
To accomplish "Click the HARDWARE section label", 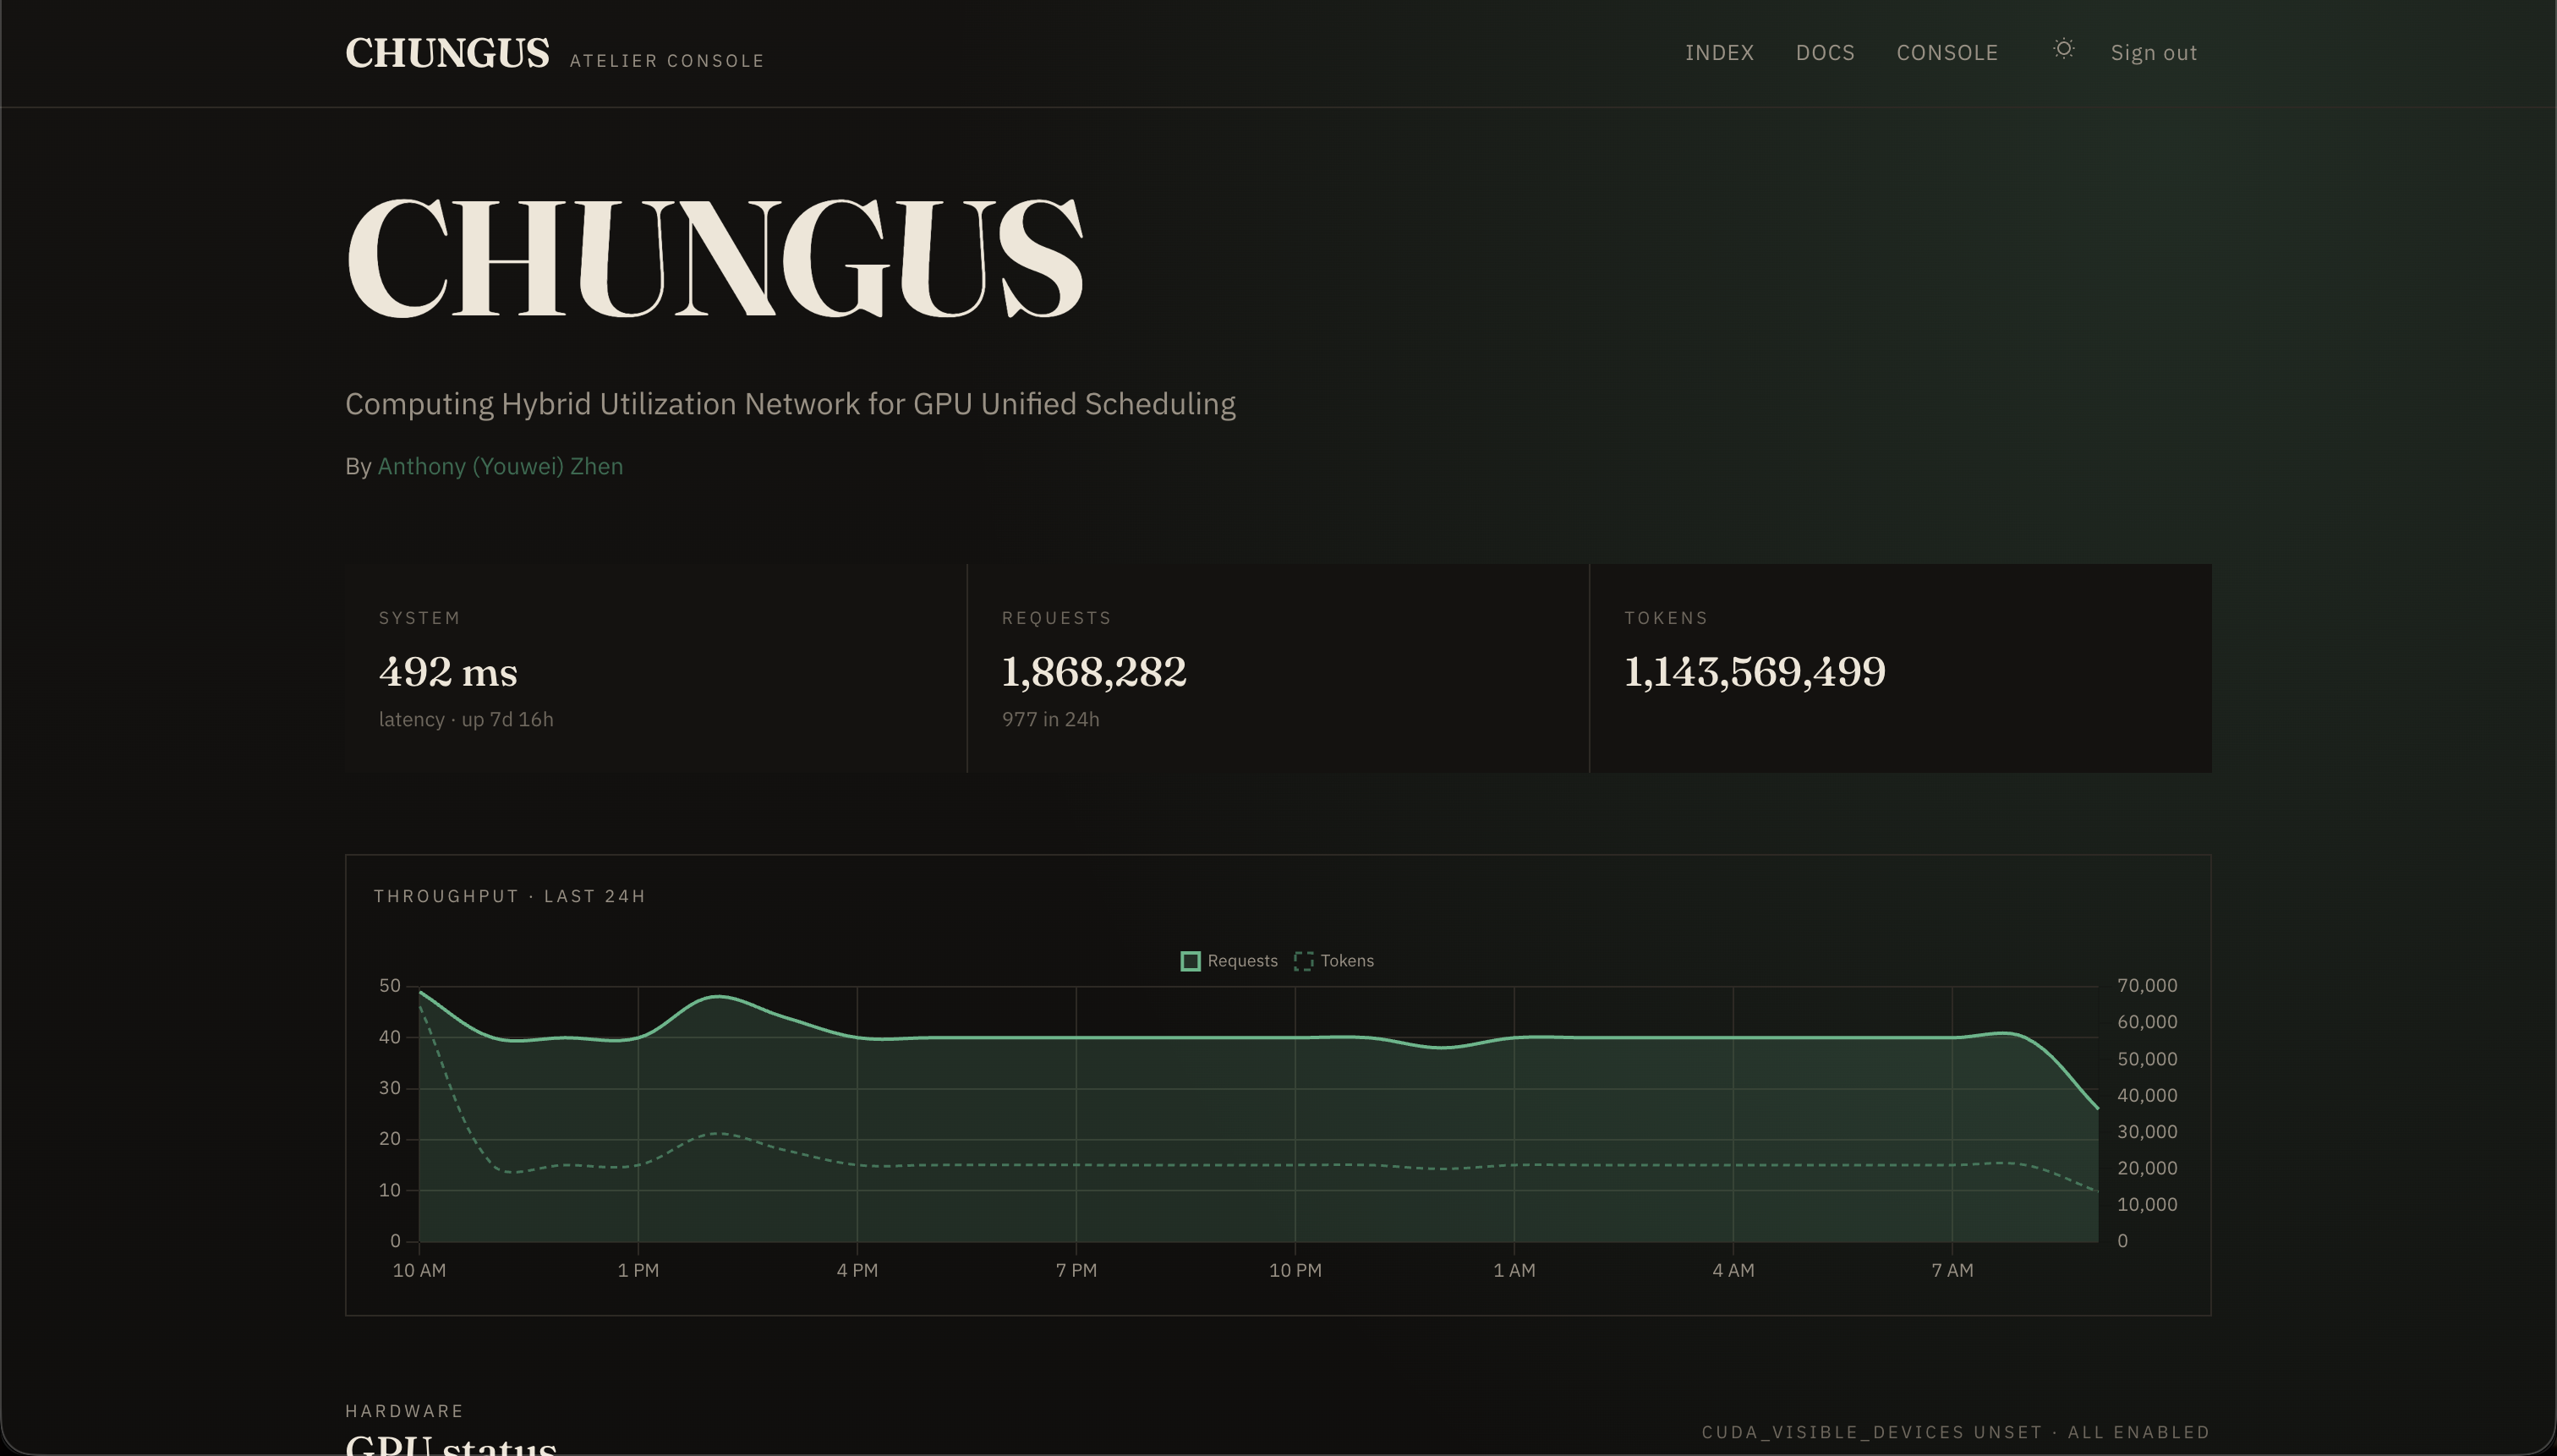I will (x=404, y=1411).
